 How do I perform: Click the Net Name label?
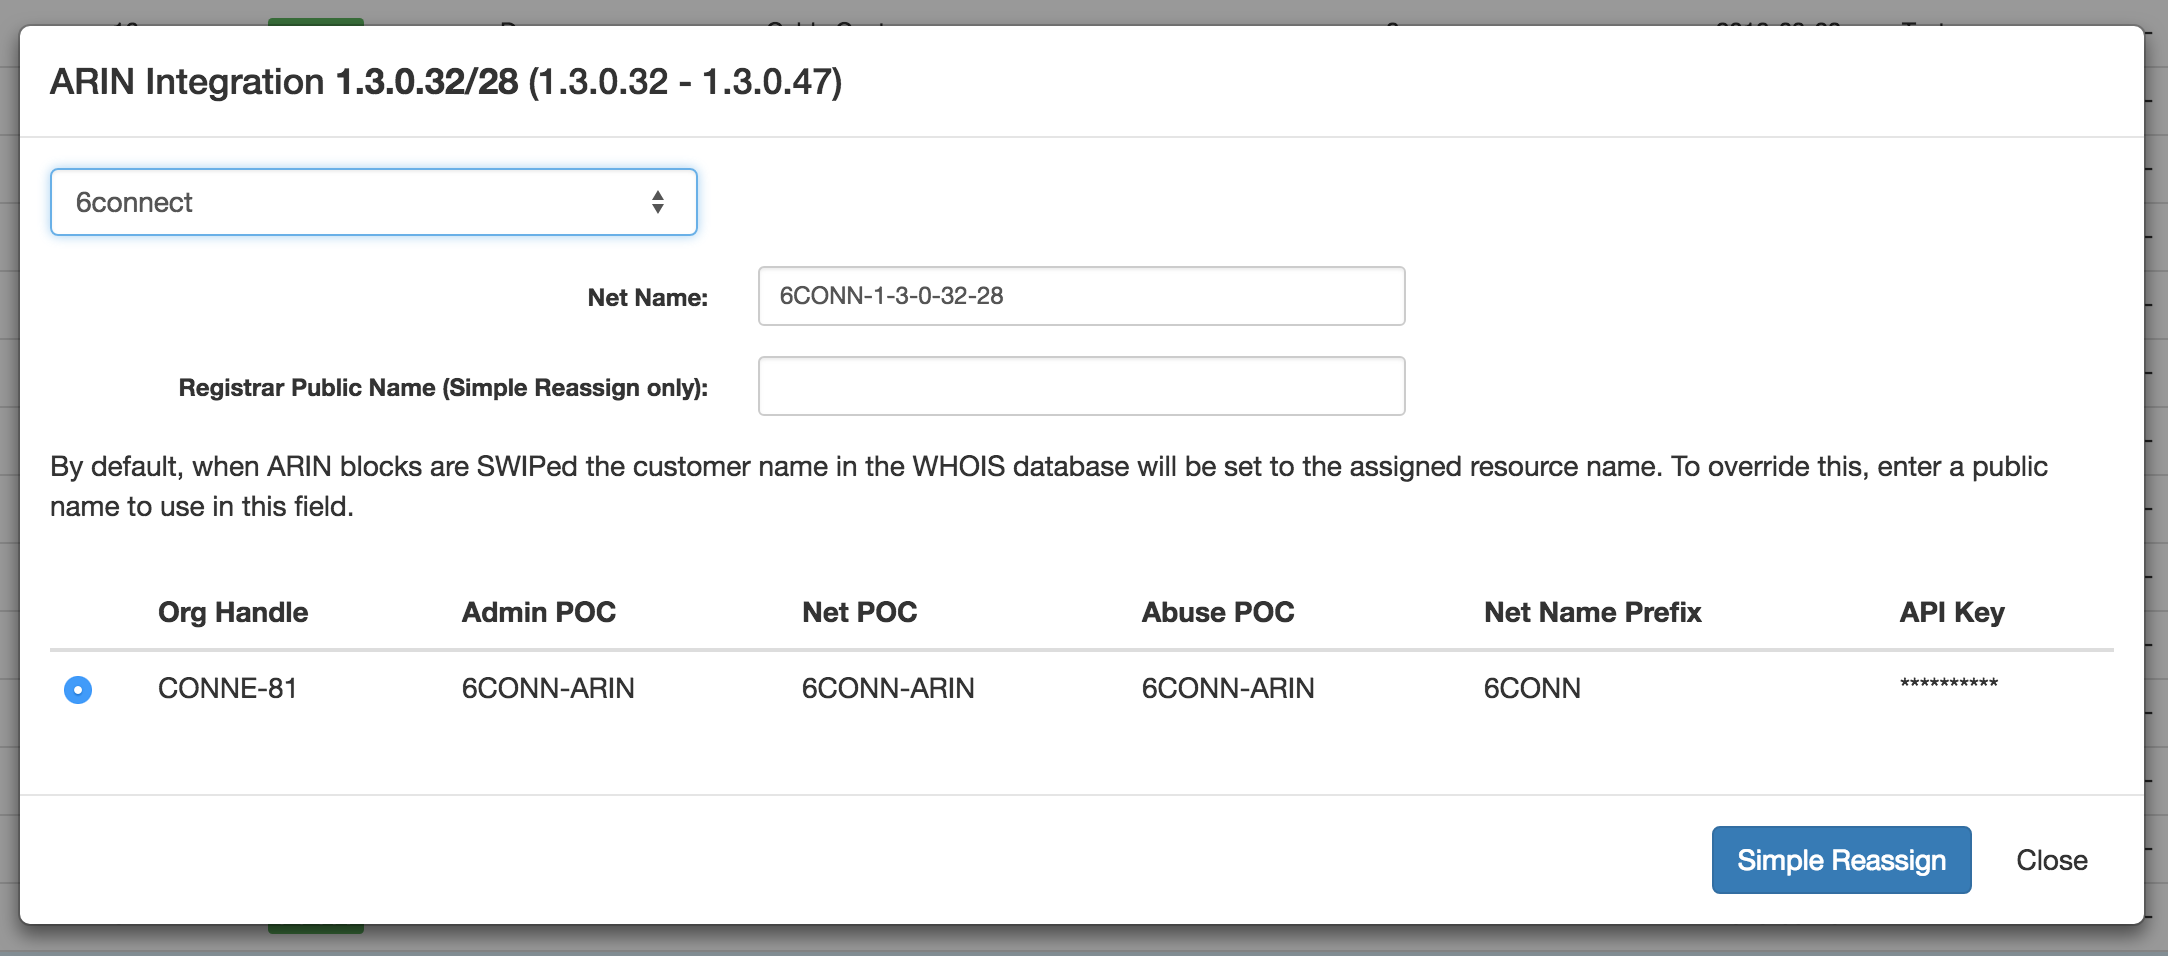click(648, 297)
